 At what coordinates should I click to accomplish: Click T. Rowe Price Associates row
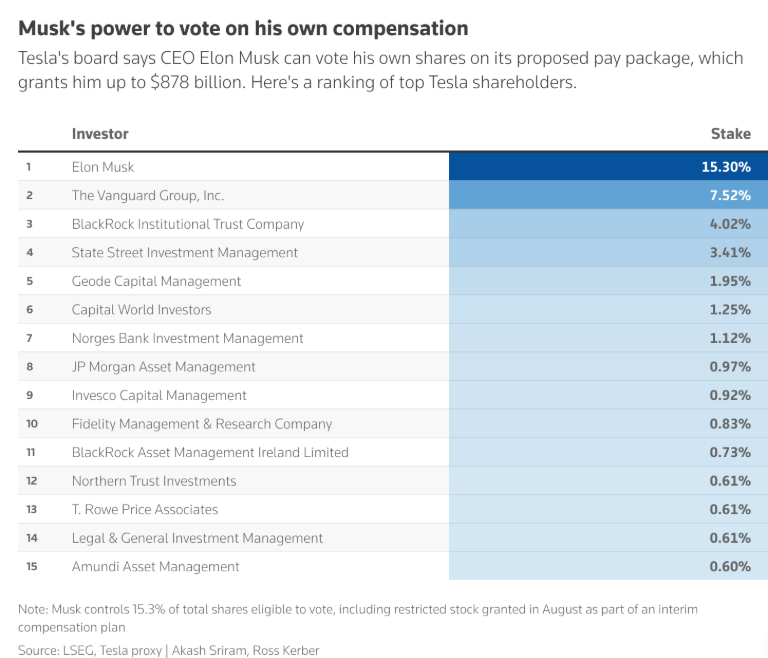[145, 509]
